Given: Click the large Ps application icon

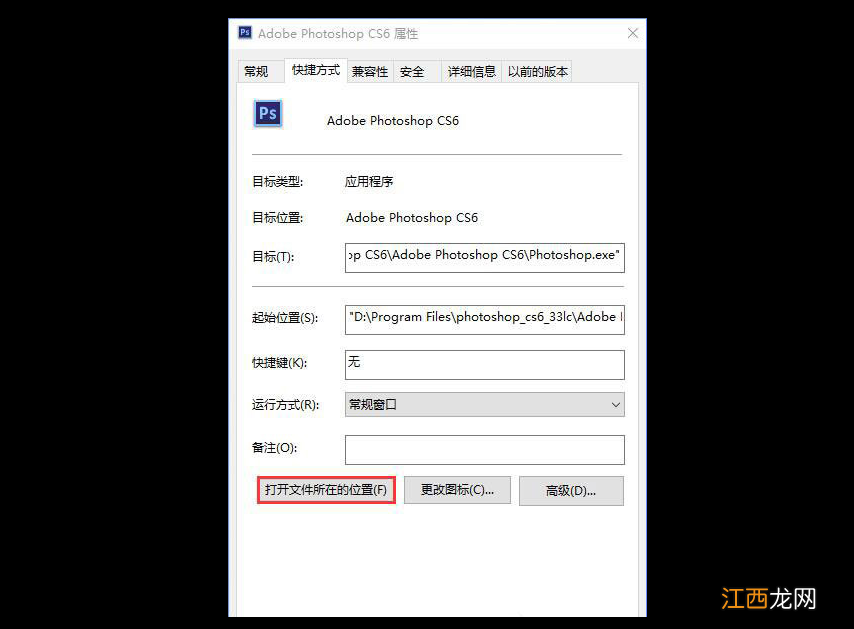Looking at the screenshot, I should pos(267,113).
